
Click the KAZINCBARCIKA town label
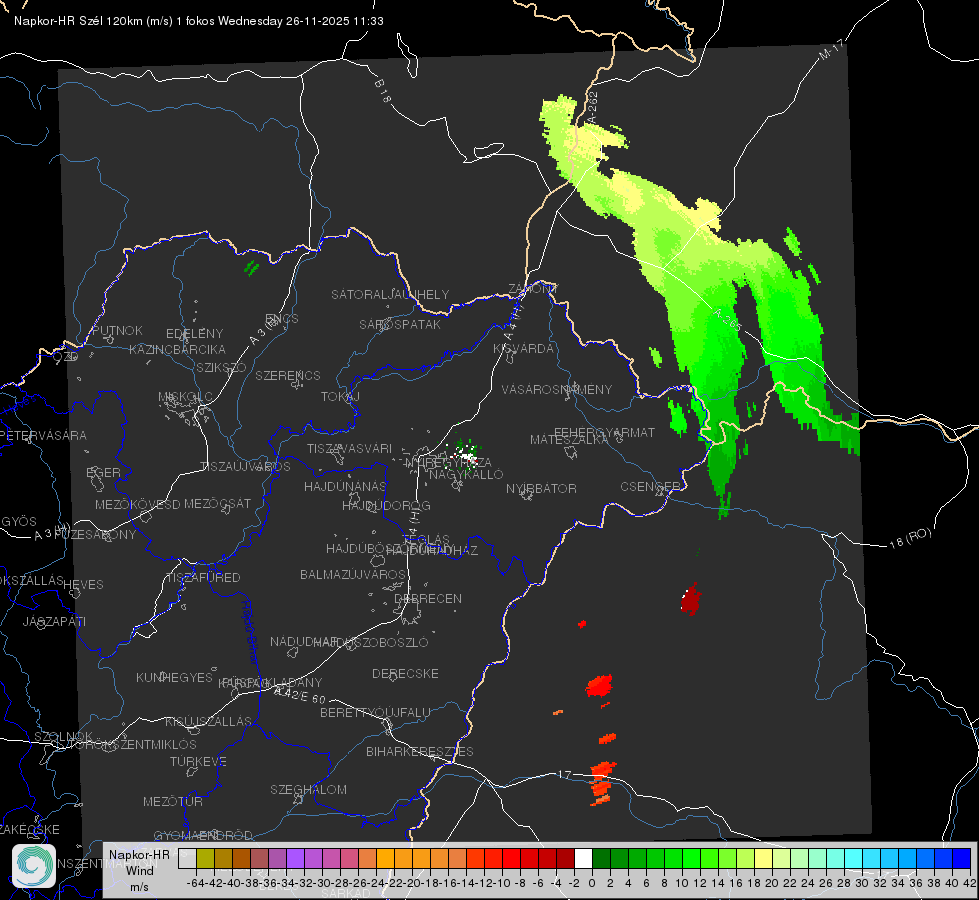(x=177, y=349)
